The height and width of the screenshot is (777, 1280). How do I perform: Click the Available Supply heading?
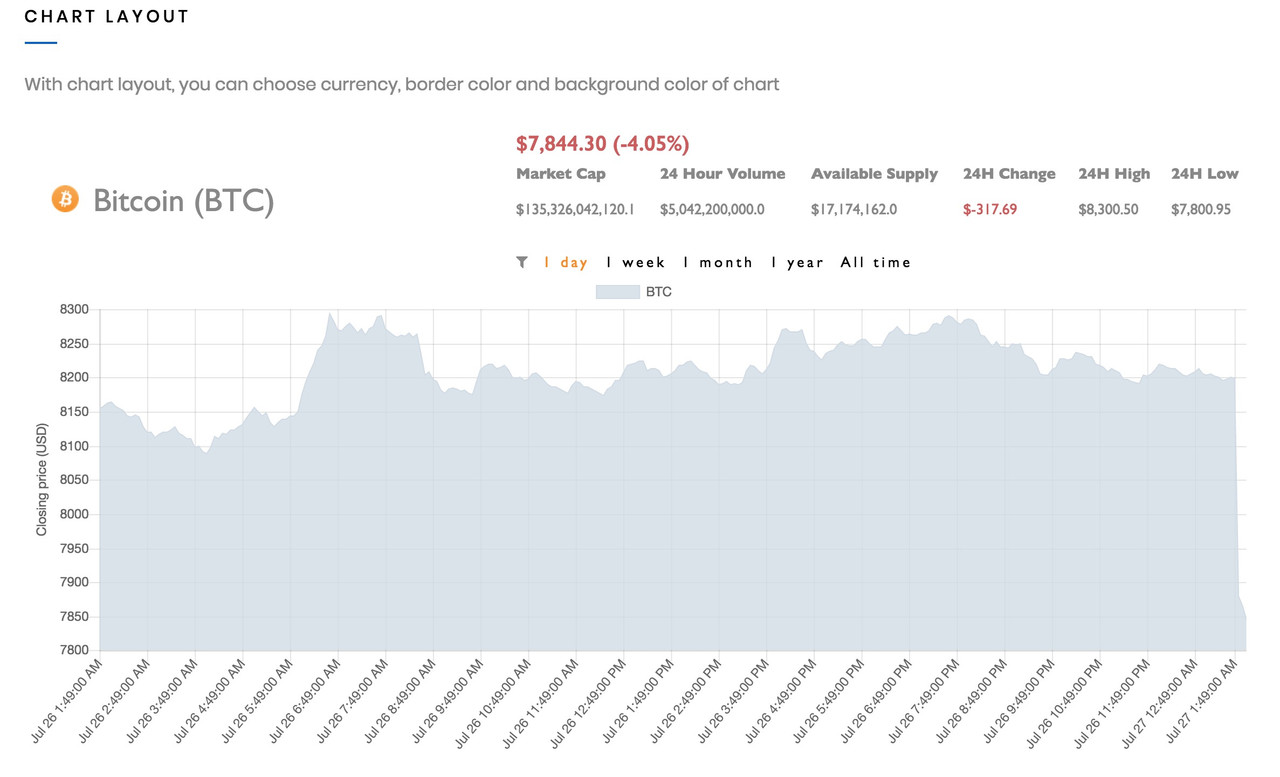(874, 174)
